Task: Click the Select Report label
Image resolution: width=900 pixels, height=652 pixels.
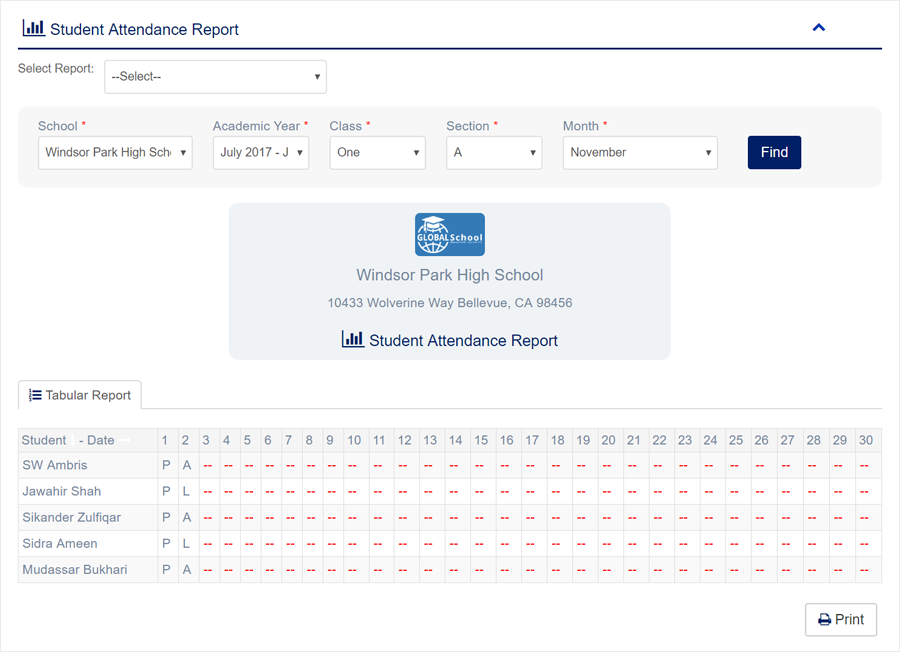Action: [56, 68]
